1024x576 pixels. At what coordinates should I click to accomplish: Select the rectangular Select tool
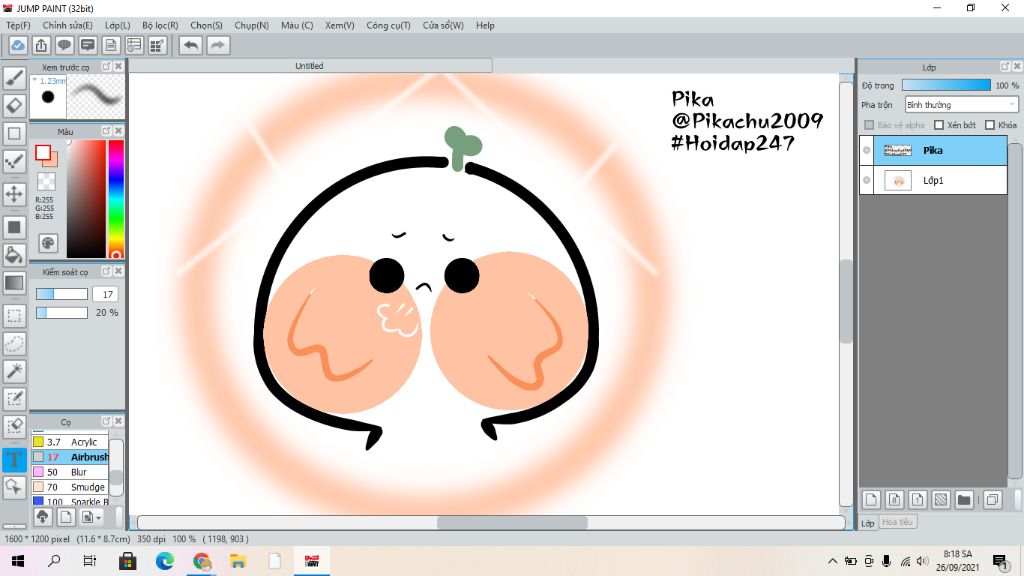[x=14, y=316]
